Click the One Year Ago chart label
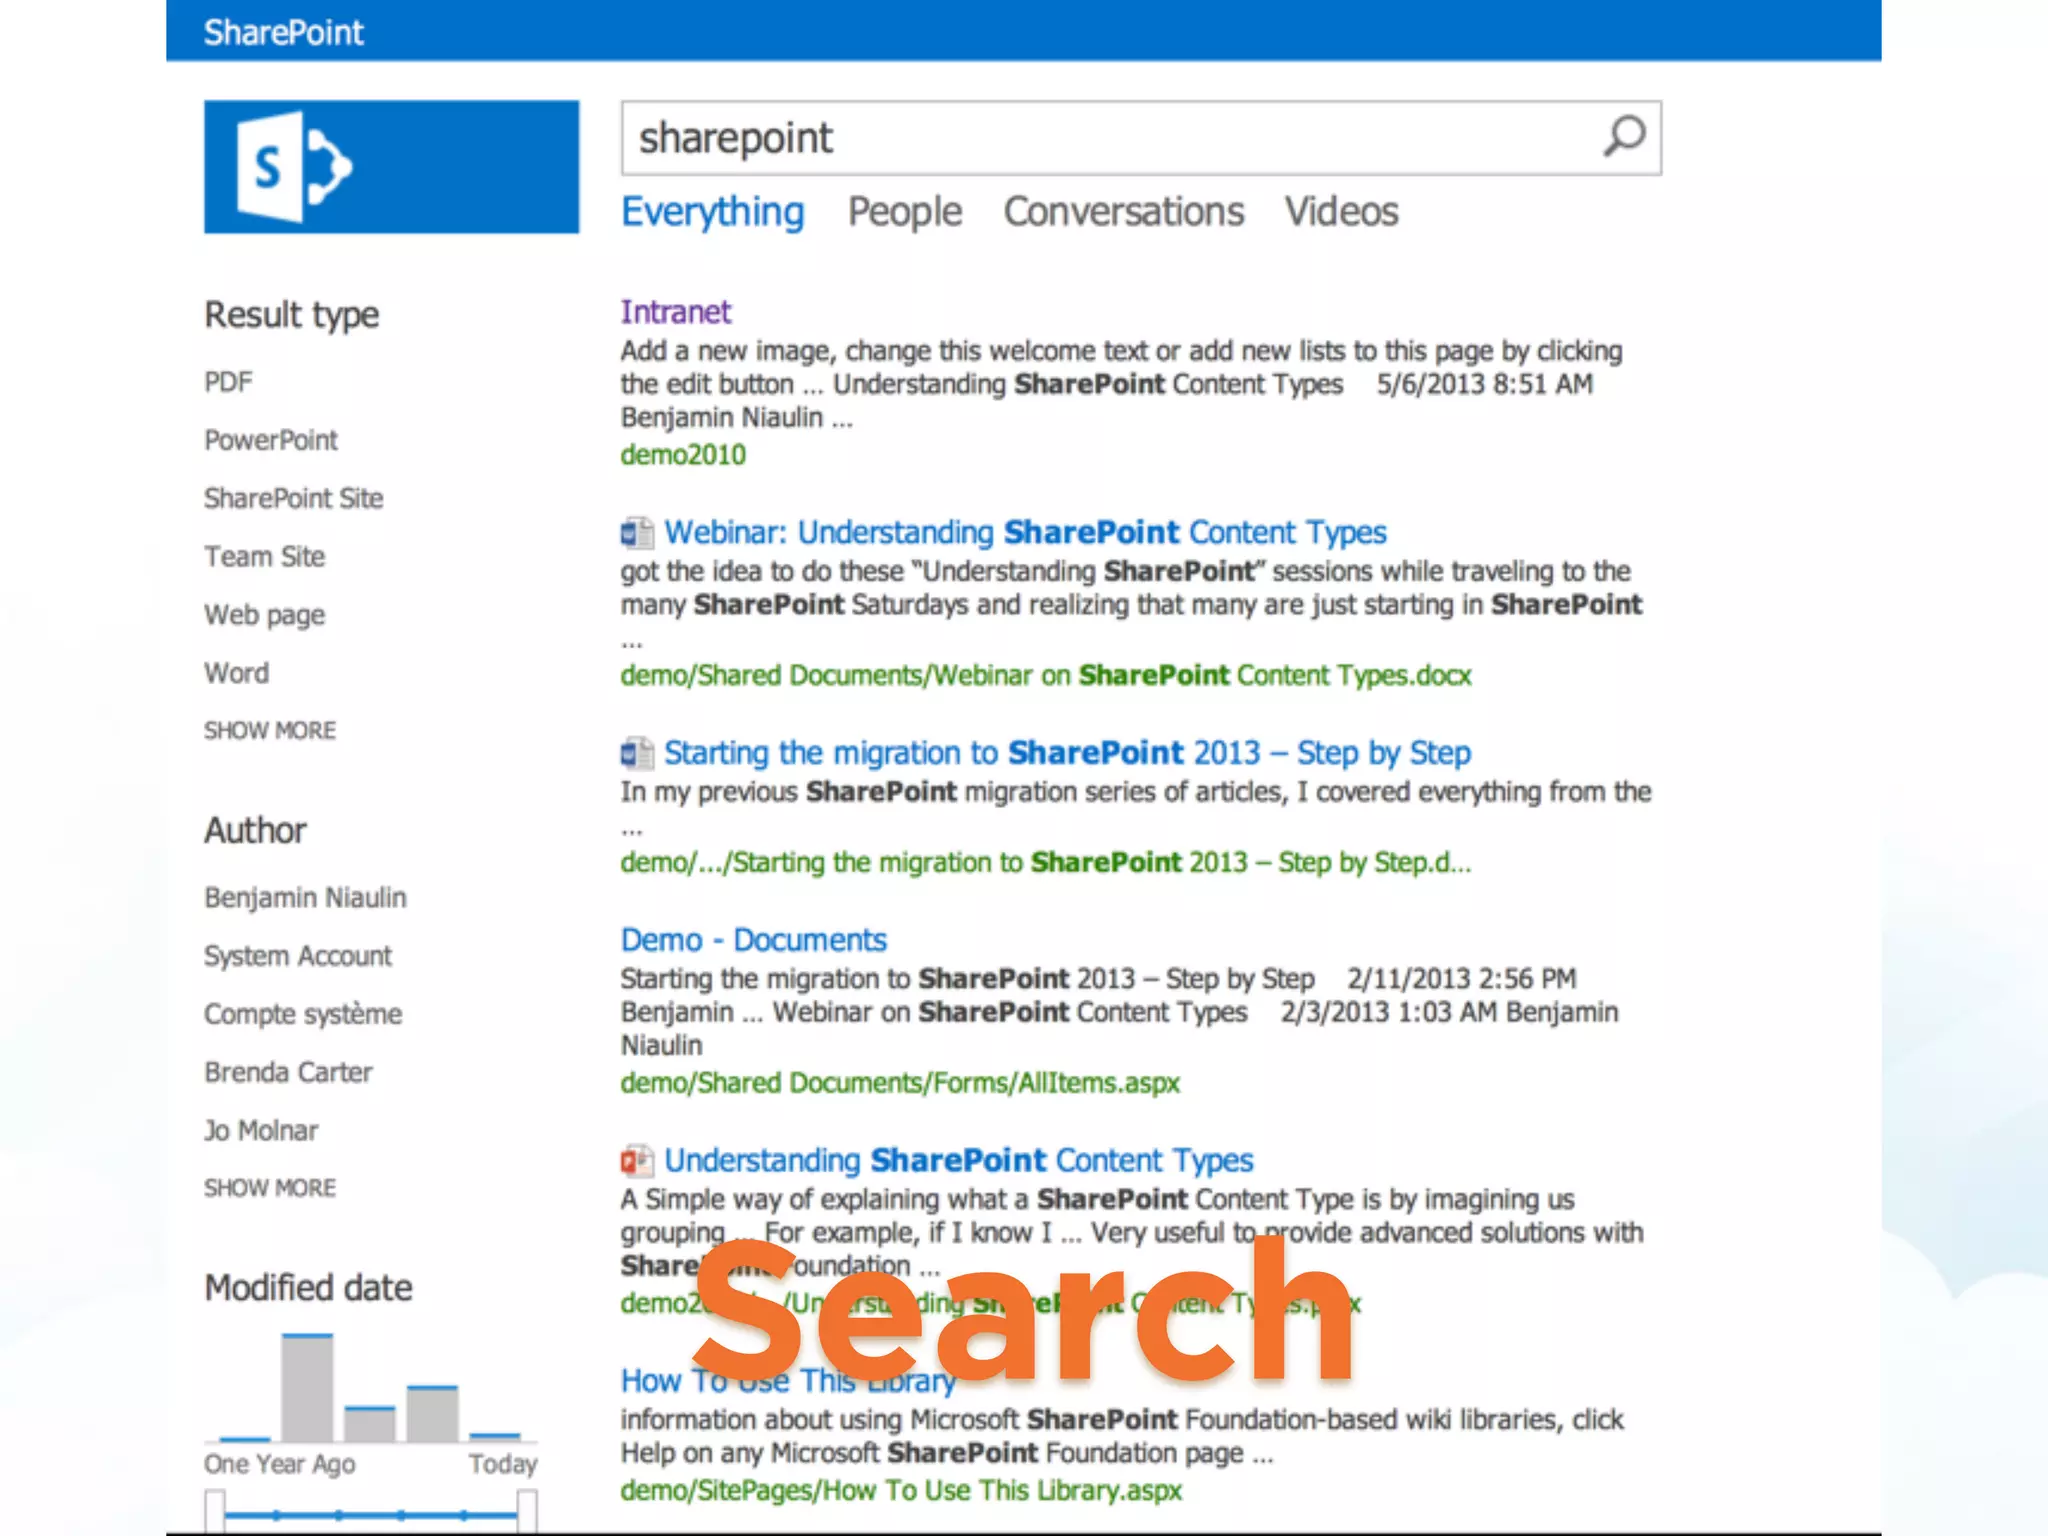This screenshot has height=1536, width=2048. [x=279, y=1465]
